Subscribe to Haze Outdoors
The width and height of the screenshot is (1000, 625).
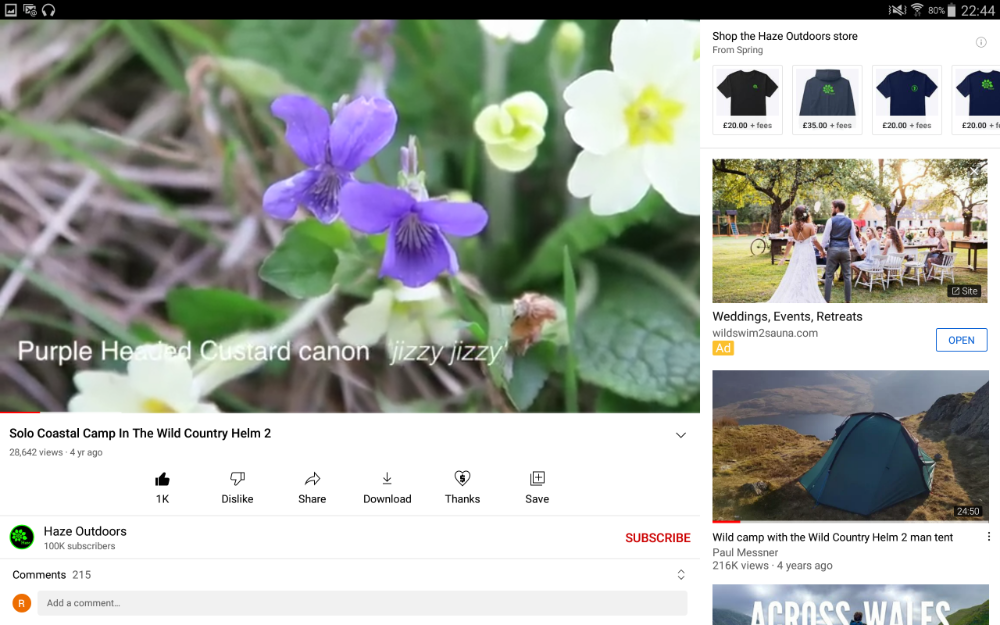[x=658, y=538]
